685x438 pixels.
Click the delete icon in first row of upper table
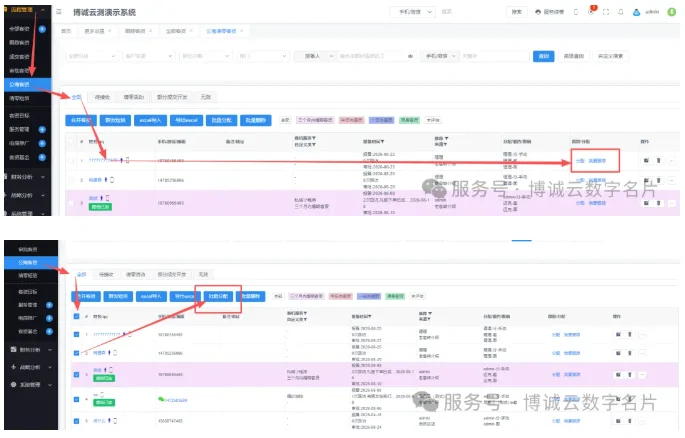pyautogui.click(x=658, y=160)
